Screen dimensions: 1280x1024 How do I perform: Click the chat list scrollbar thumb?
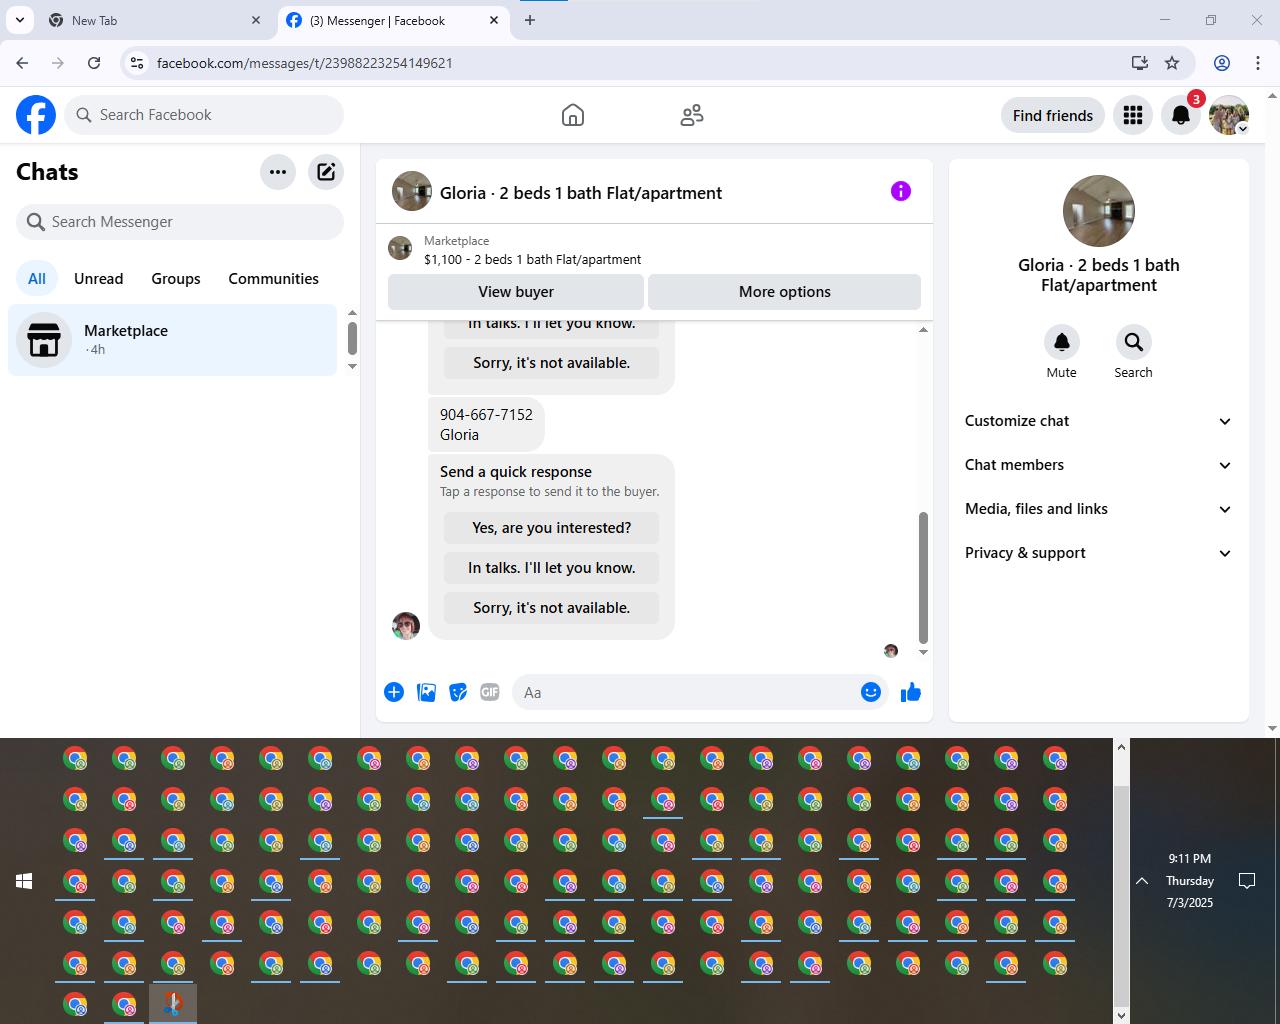point(352,338)
